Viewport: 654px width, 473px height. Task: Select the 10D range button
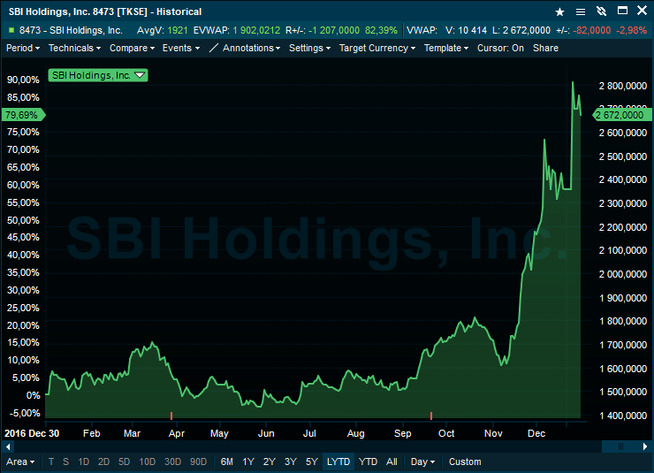(x=147, y=462)
